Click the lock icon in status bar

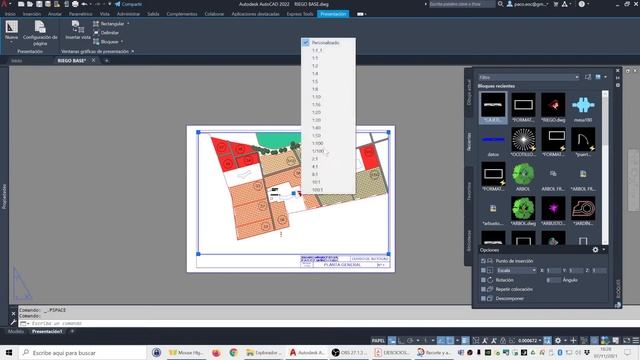pos(503,340)
